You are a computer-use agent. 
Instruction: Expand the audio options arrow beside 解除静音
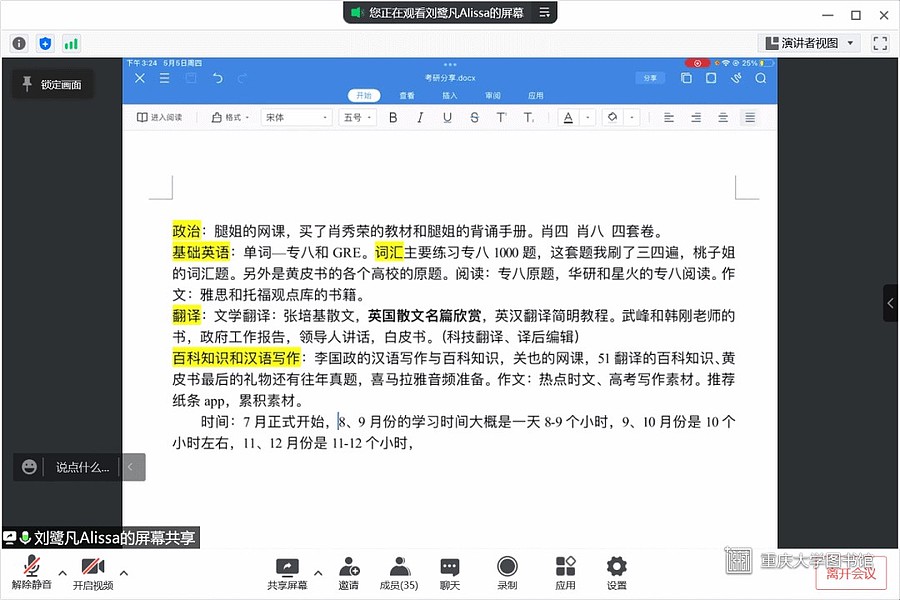pos(62,573)
